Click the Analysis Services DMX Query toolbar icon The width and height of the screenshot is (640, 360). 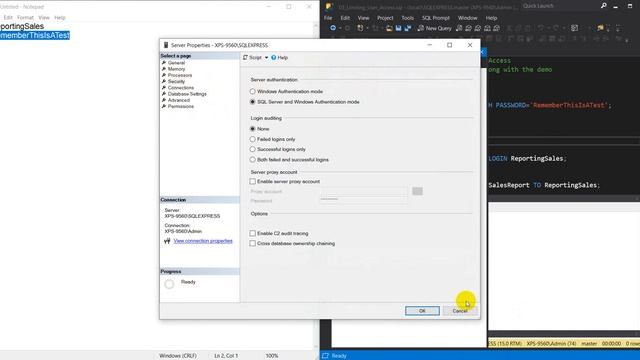[x=478, y=28]
